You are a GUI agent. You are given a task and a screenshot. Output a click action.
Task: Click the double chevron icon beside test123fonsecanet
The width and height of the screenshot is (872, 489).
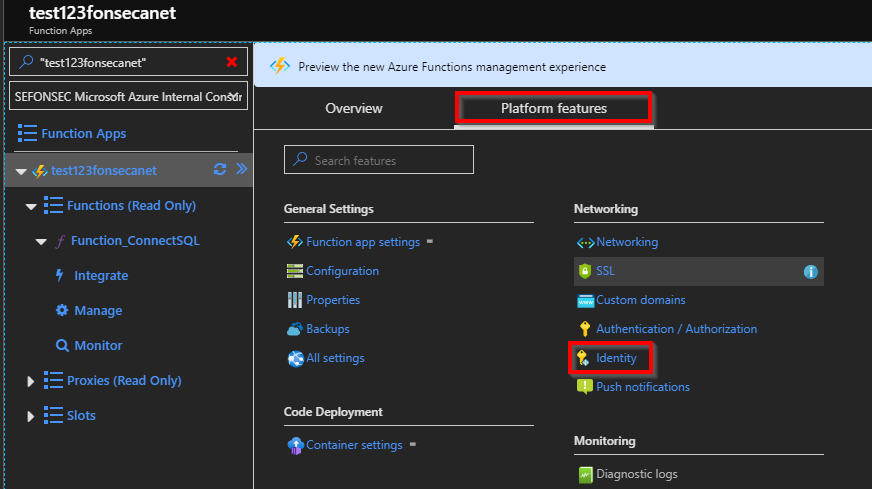[241, 170]
